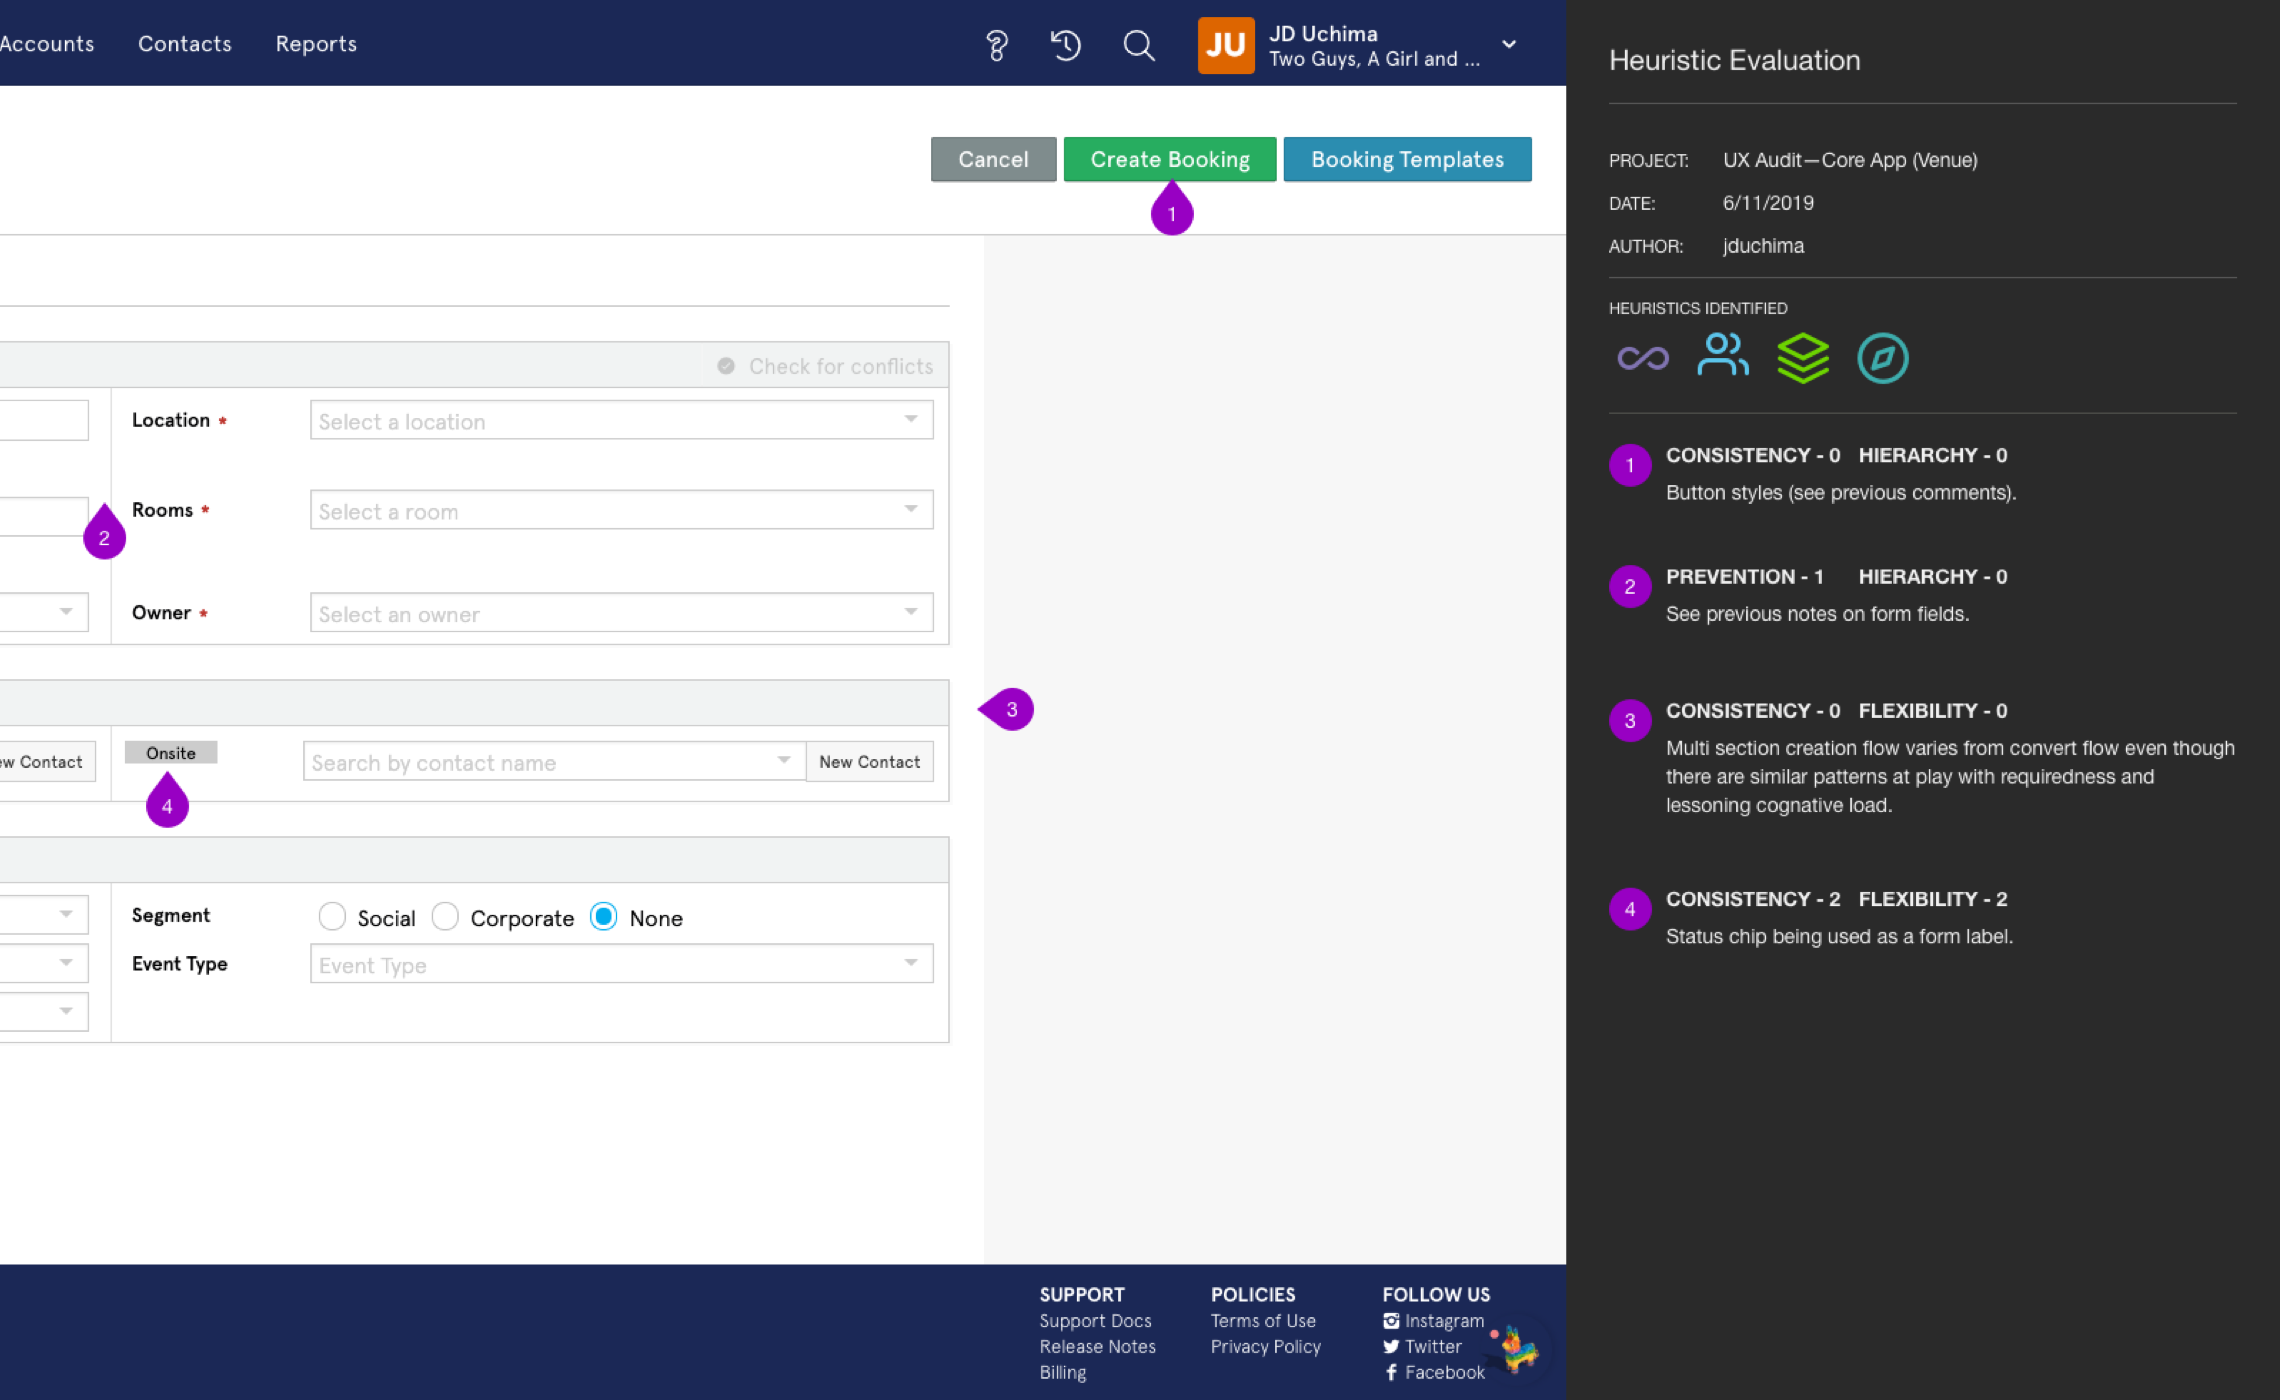Screen dimensions: 2280x1400
Task: Expand the Event Type dropdown
Action: tap(621, 965)
